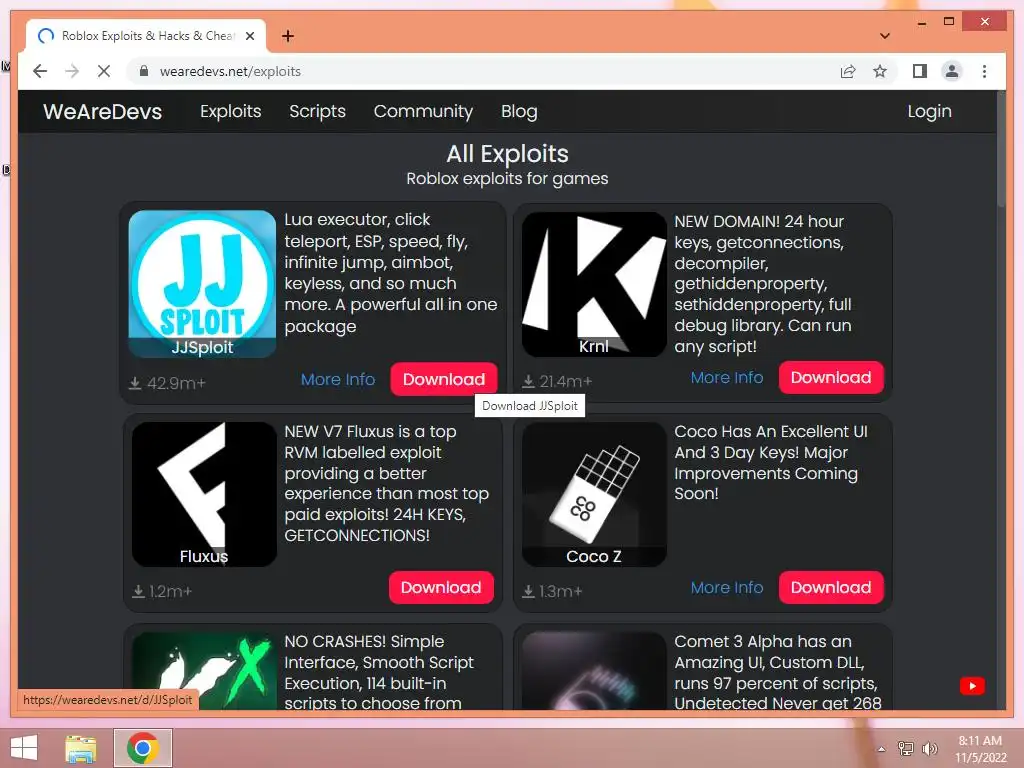Image resolution: width=1024 pixels, height=768 pixels.
Task: Click the All Exploits heading
Action: click(507, 154)
